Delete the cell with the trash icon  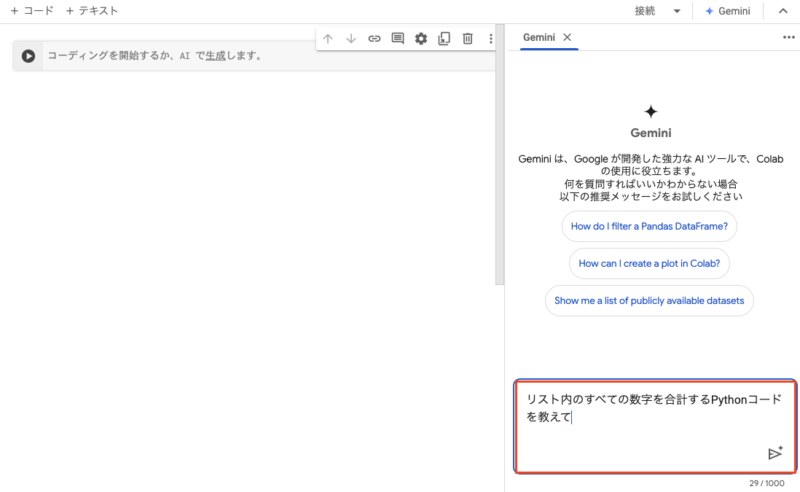[x=467, y=38]
